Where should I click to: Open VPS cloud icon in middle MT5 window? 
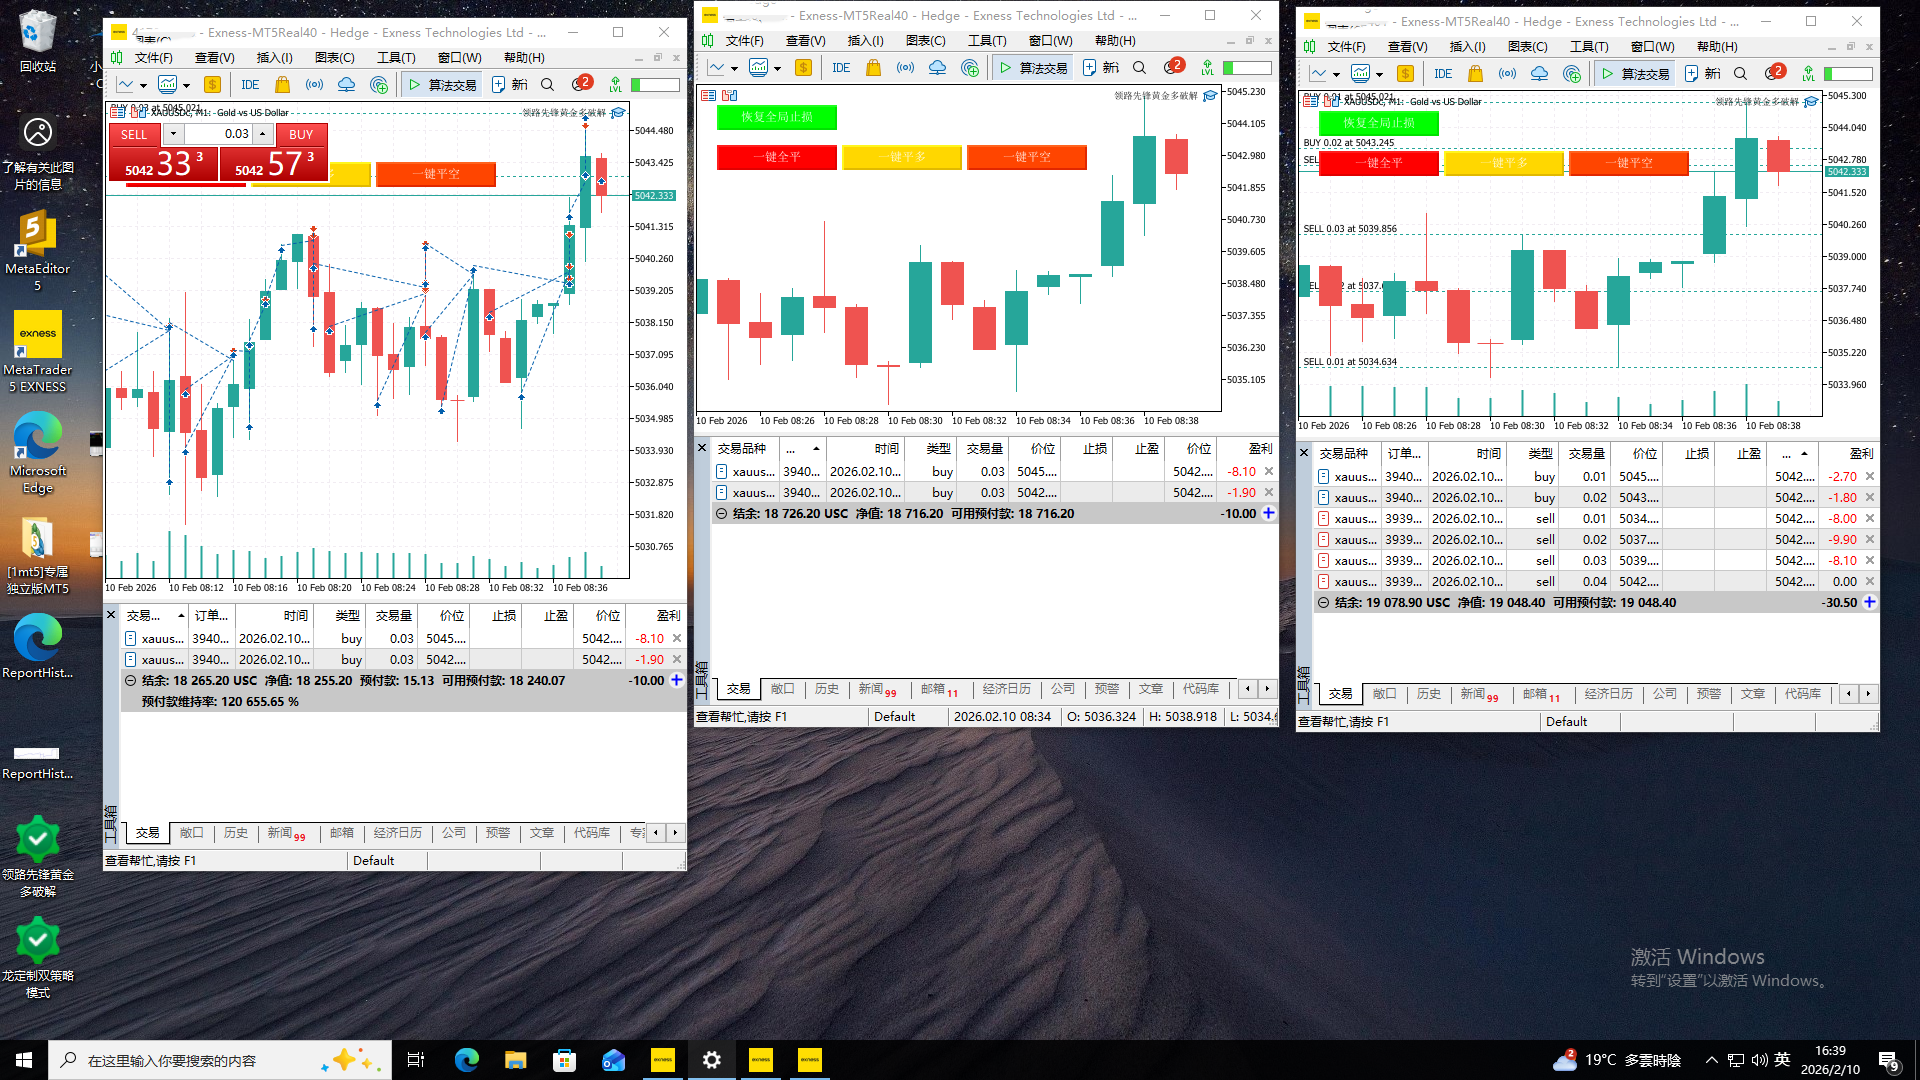point(937,68)
